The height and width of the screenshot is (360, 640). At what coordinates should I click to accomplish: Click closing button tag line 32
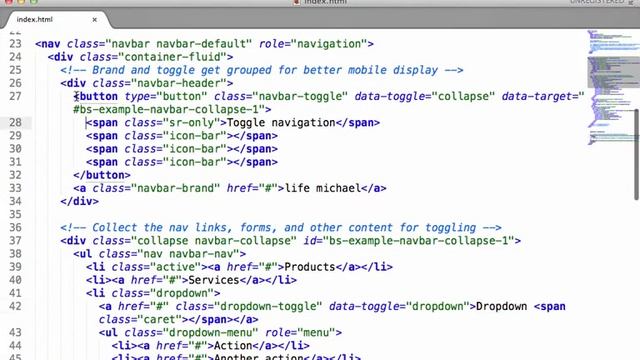click(x=102, y=175)
